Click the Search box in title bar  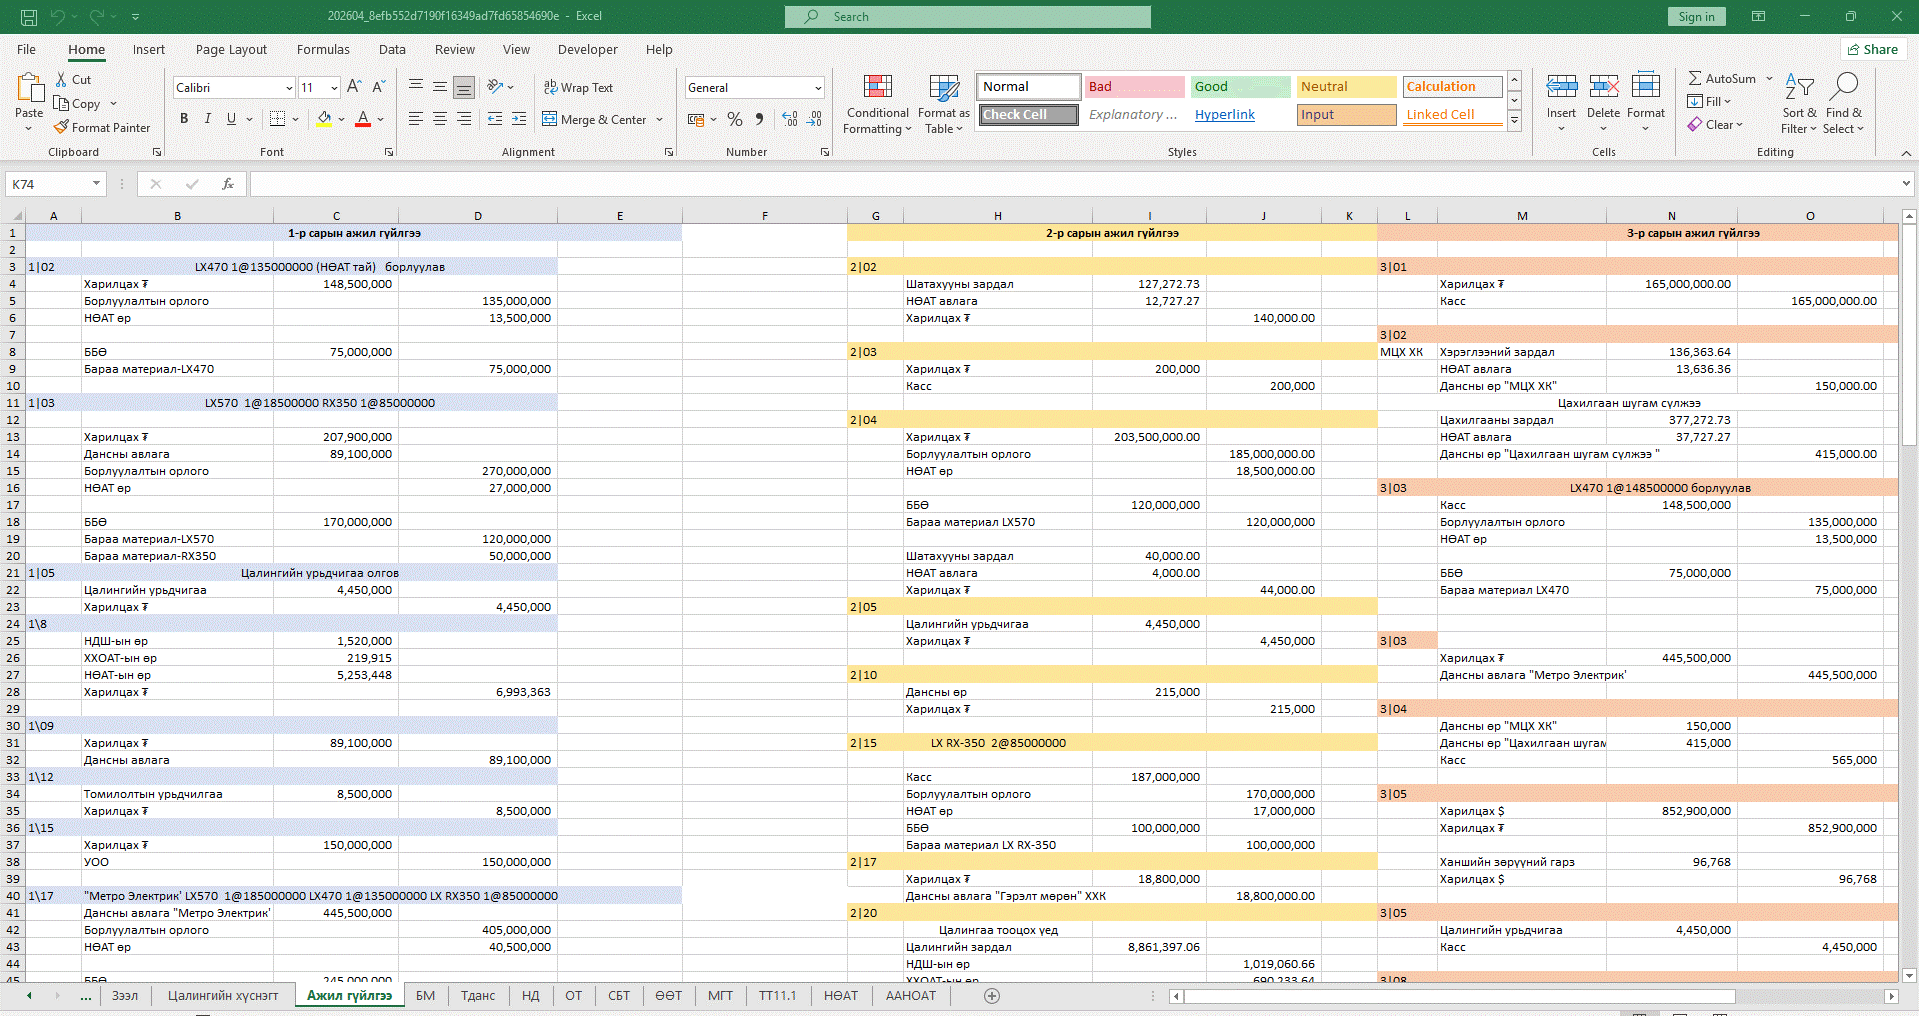[x=967, y=17]
